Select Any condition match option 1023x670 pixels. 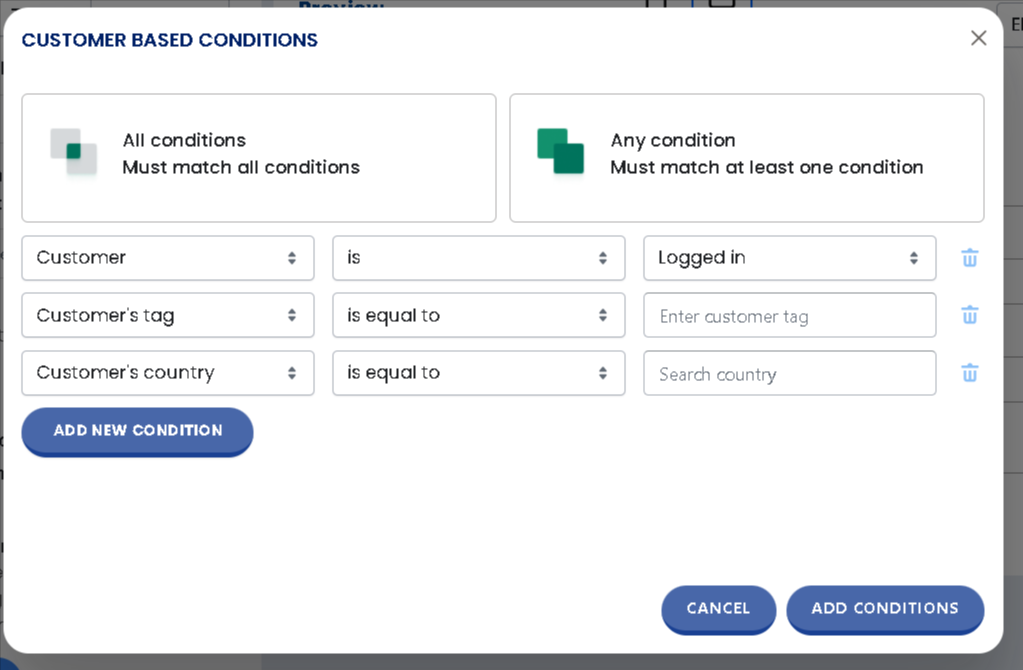tap(747, 157)
